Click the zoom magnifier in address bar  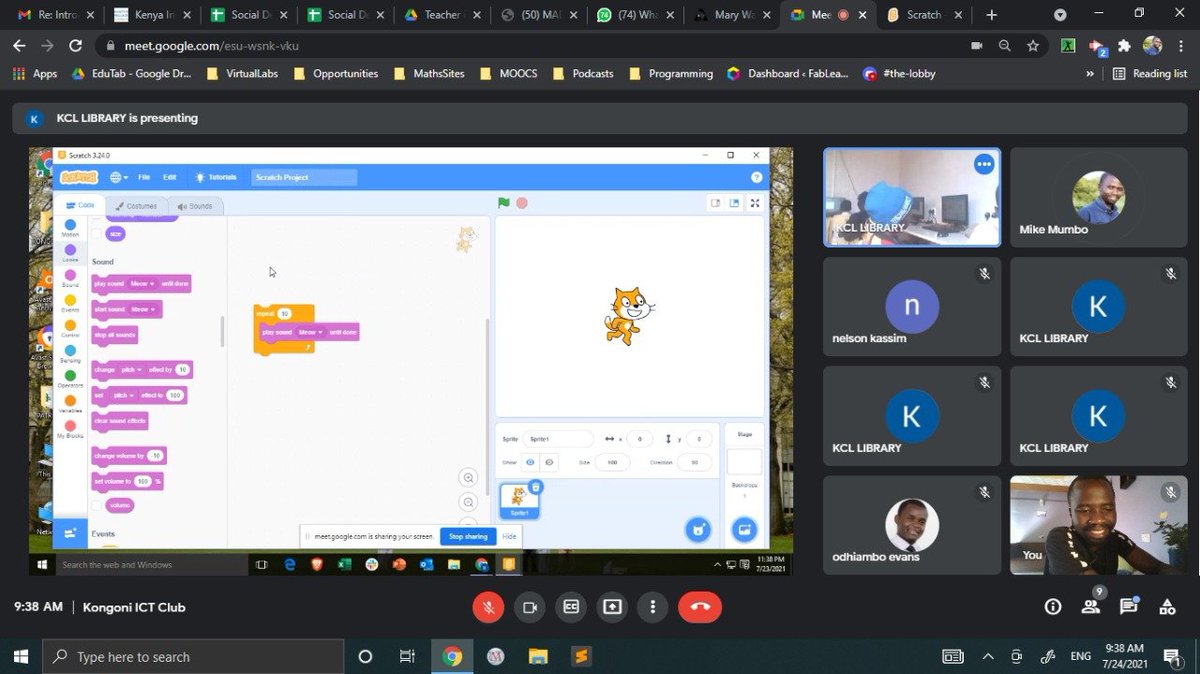click(1005, 45)
